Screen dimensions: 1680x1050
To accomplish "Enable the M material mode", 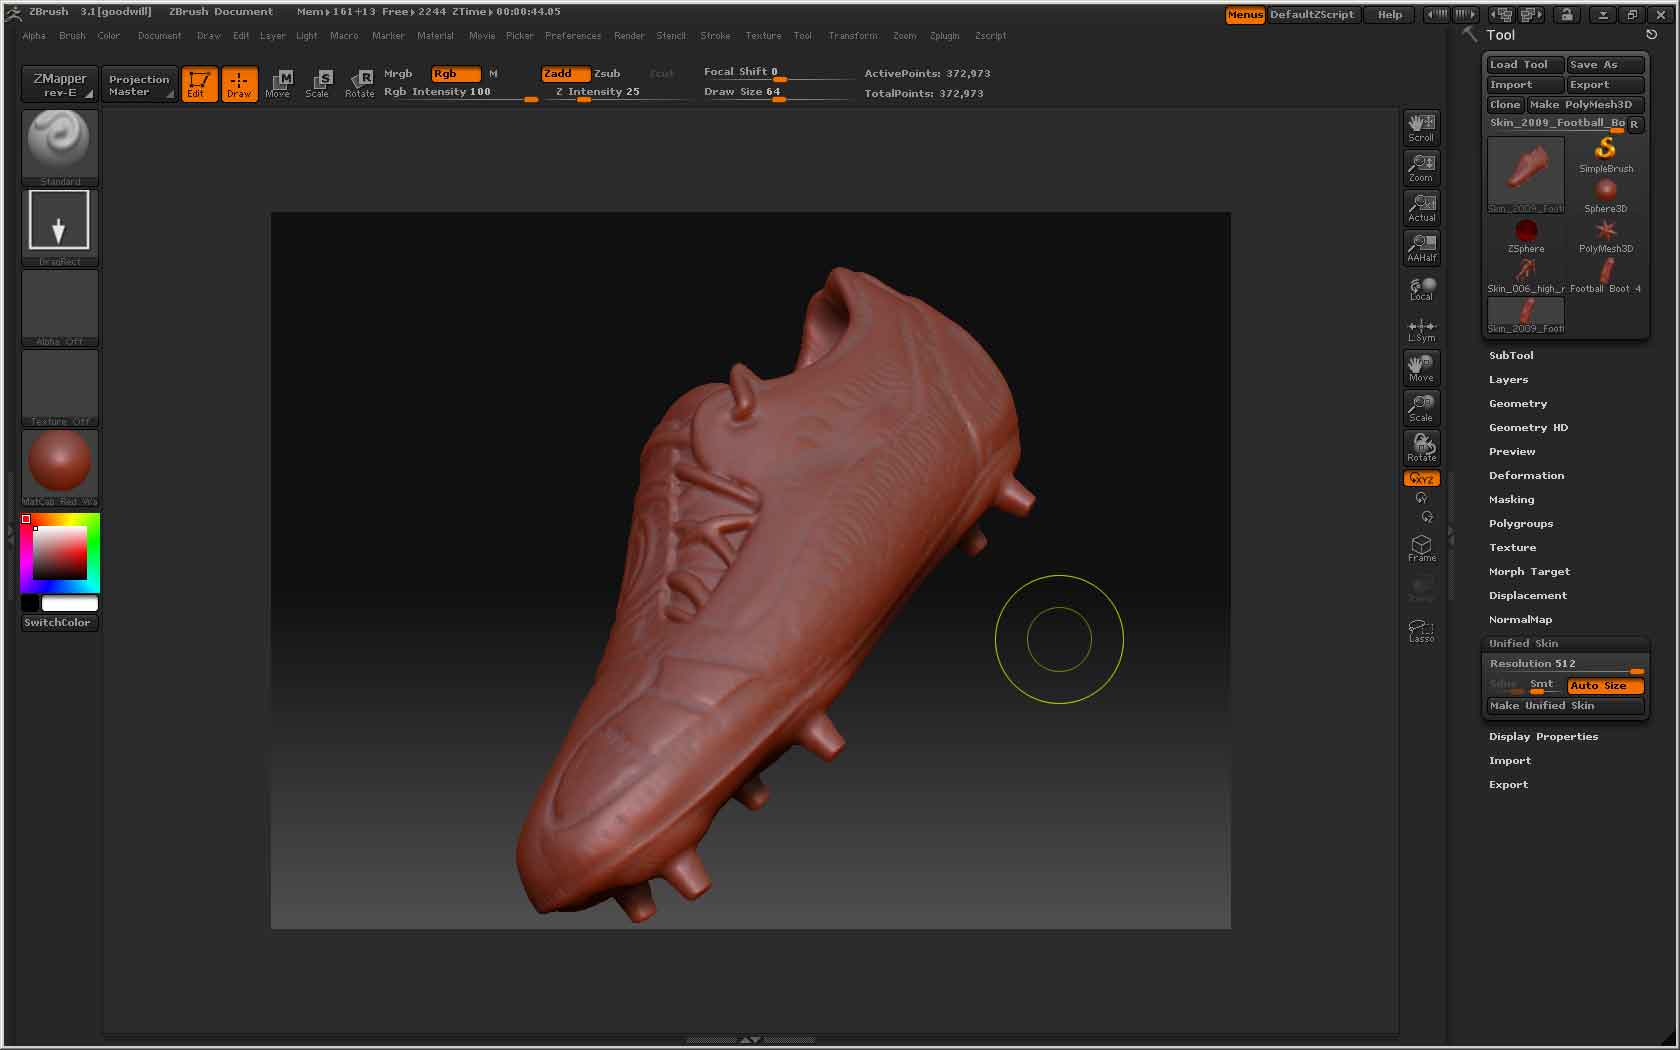I will pos(493,73).
